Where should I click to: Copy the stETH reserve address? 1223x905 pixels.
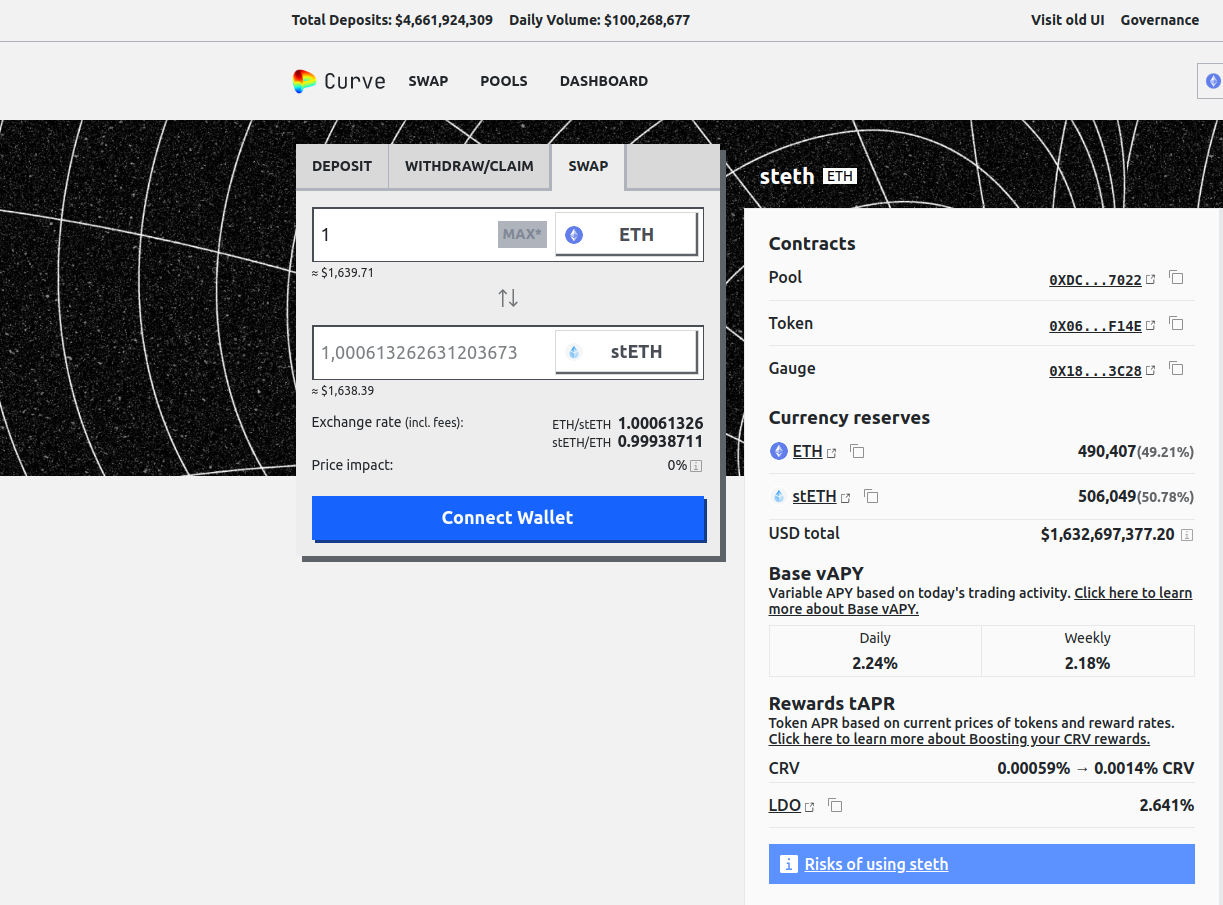pyautogui.click(x=871, y=497)
